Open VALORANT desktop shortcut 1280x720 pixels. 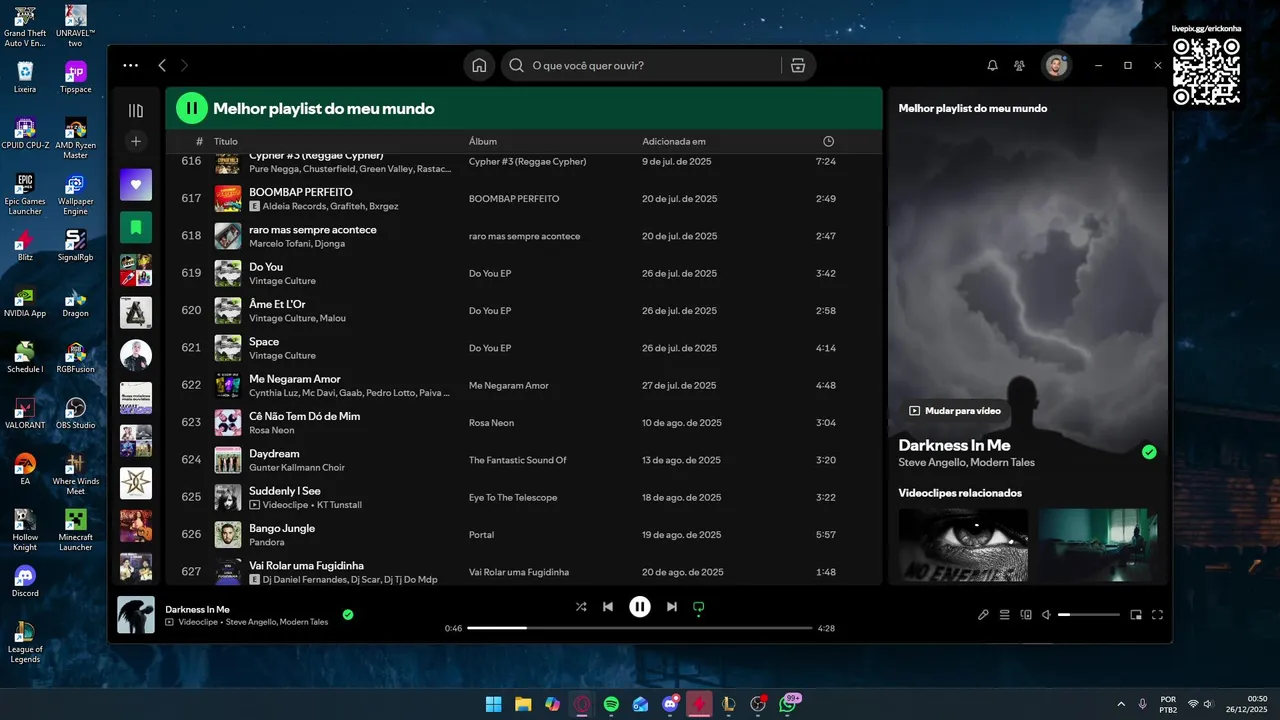click(x=25, y=413)
